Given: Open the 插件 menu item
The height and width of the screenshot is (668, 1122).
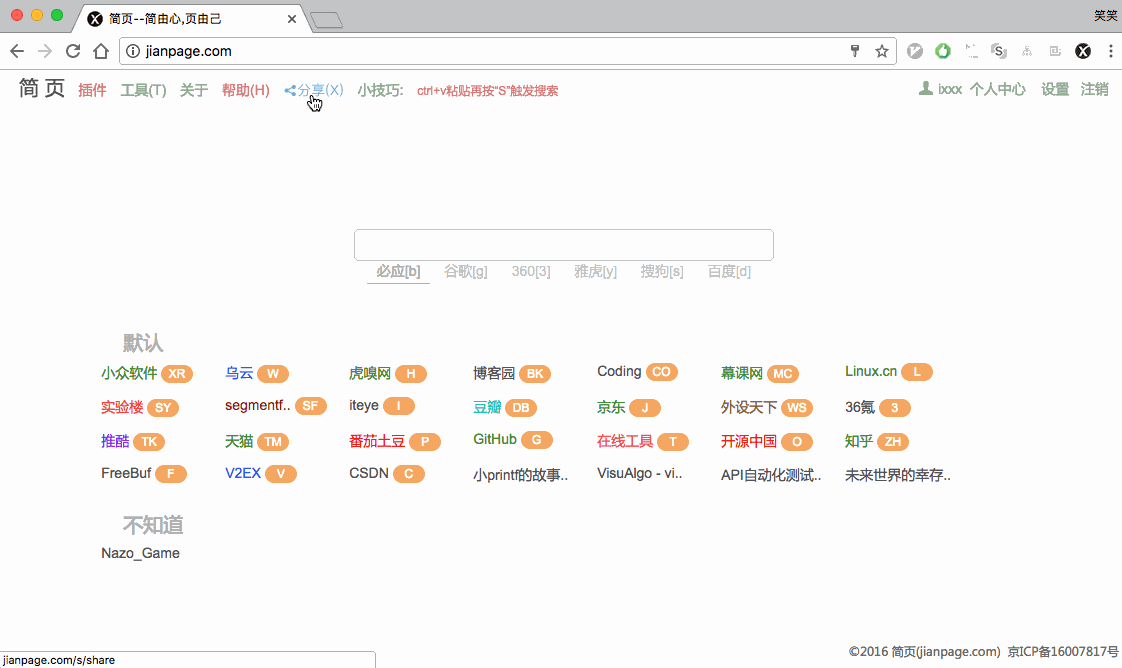Looking at the screenshot, I should (x=92, y=90).
